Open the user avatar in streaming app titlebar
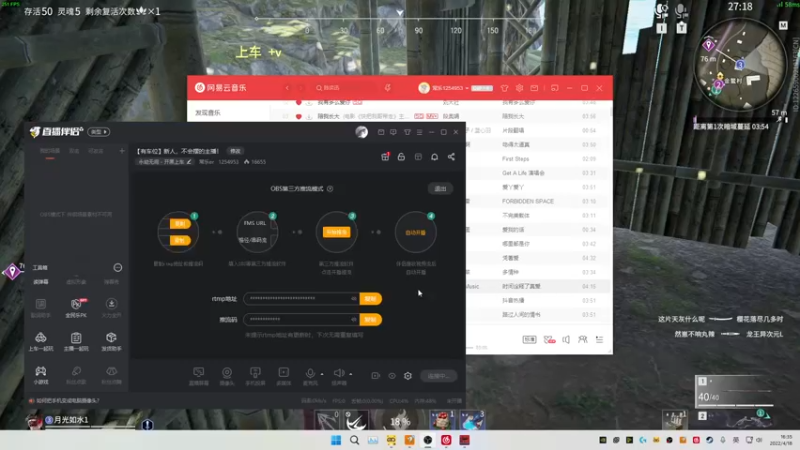The width and height of the screenshot is (800, 450). tap(362, 132)
